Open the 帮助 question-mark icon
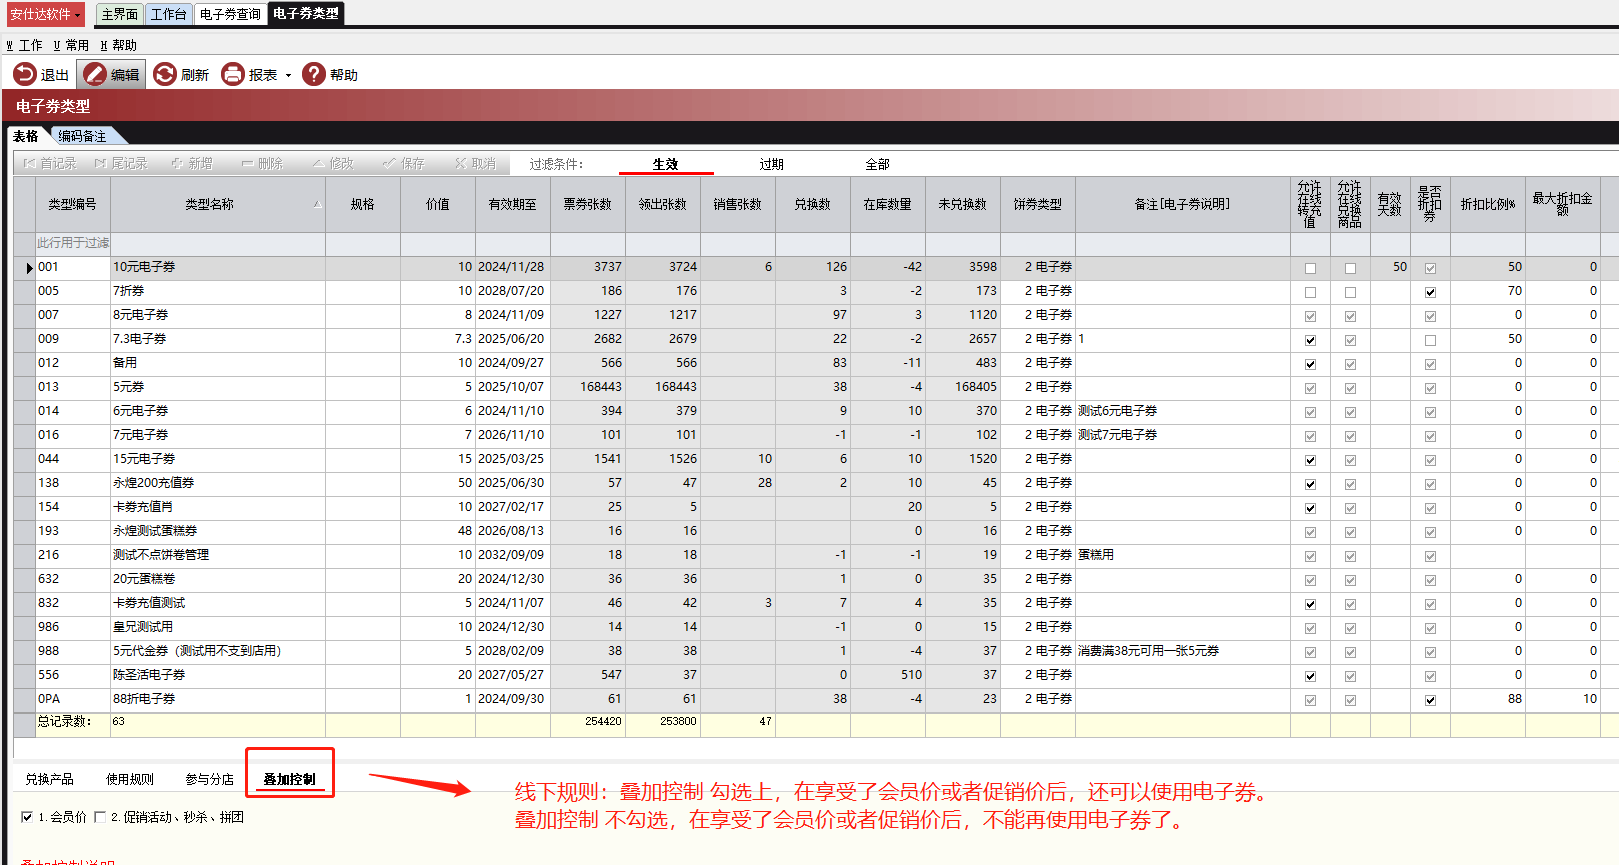 click(314, 75)
